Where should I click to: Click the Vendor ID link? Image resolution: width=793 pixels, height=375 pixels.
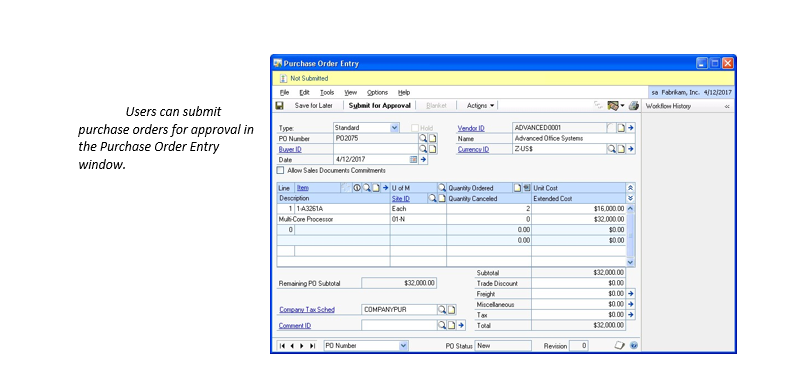click(471, 129)
